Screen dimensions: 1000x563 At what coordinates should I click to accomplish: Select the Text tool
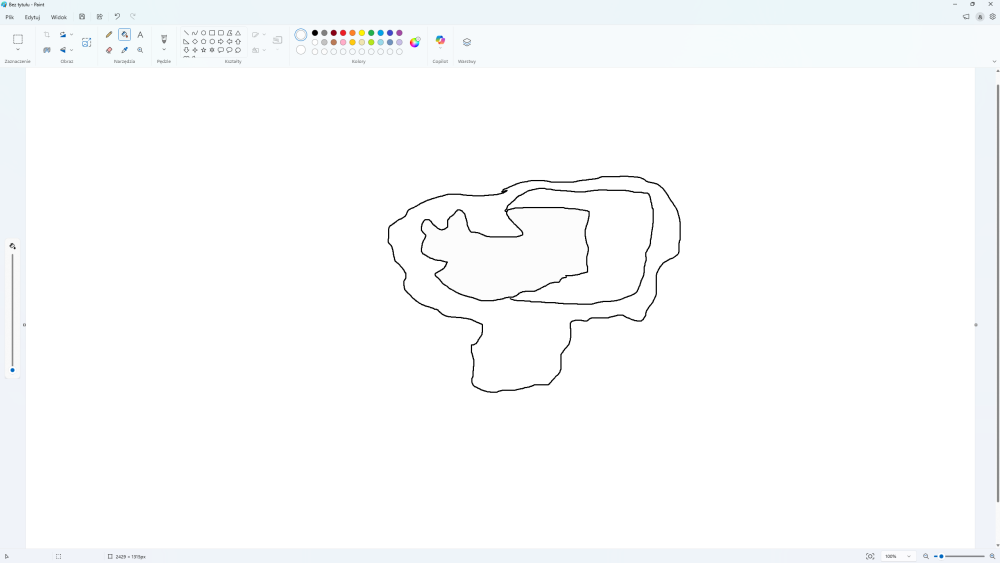point(140,34)
